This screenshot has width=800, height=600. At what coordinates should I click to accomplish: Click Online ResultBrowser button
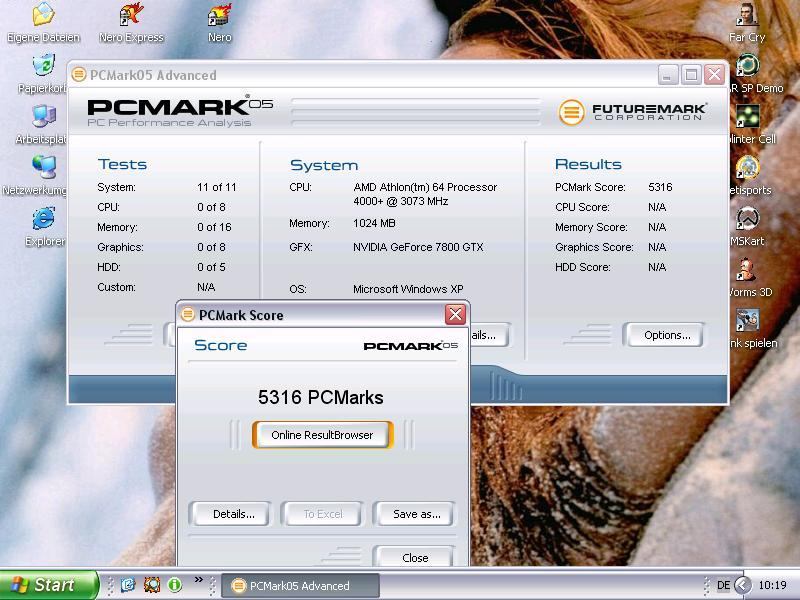coord(322,435)
